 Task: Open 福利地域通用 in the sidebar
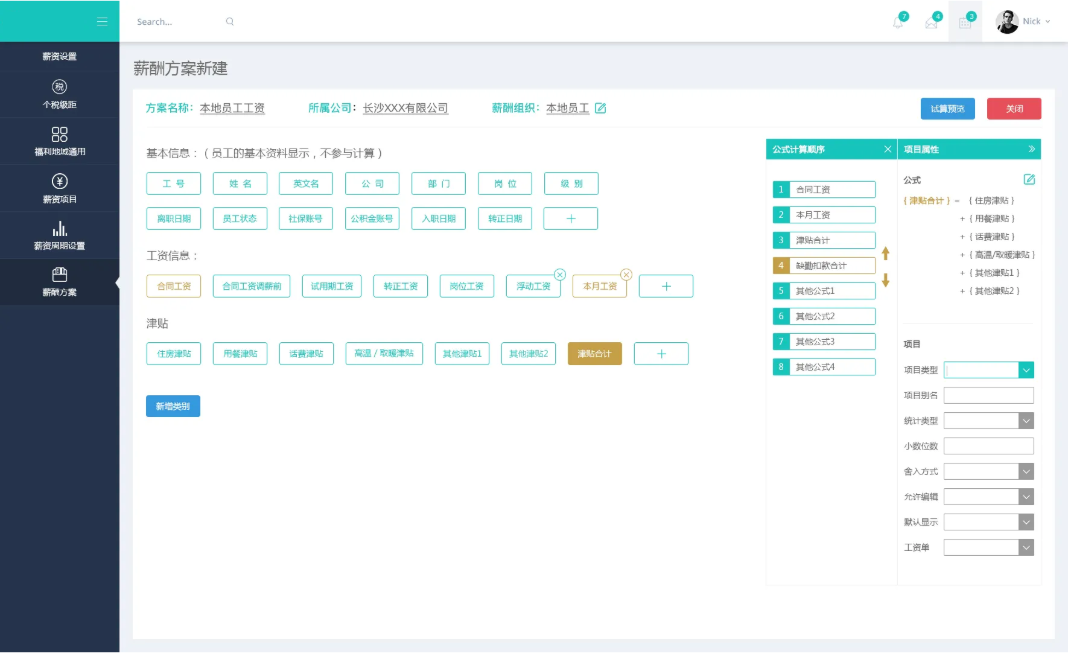pos(59,141)
